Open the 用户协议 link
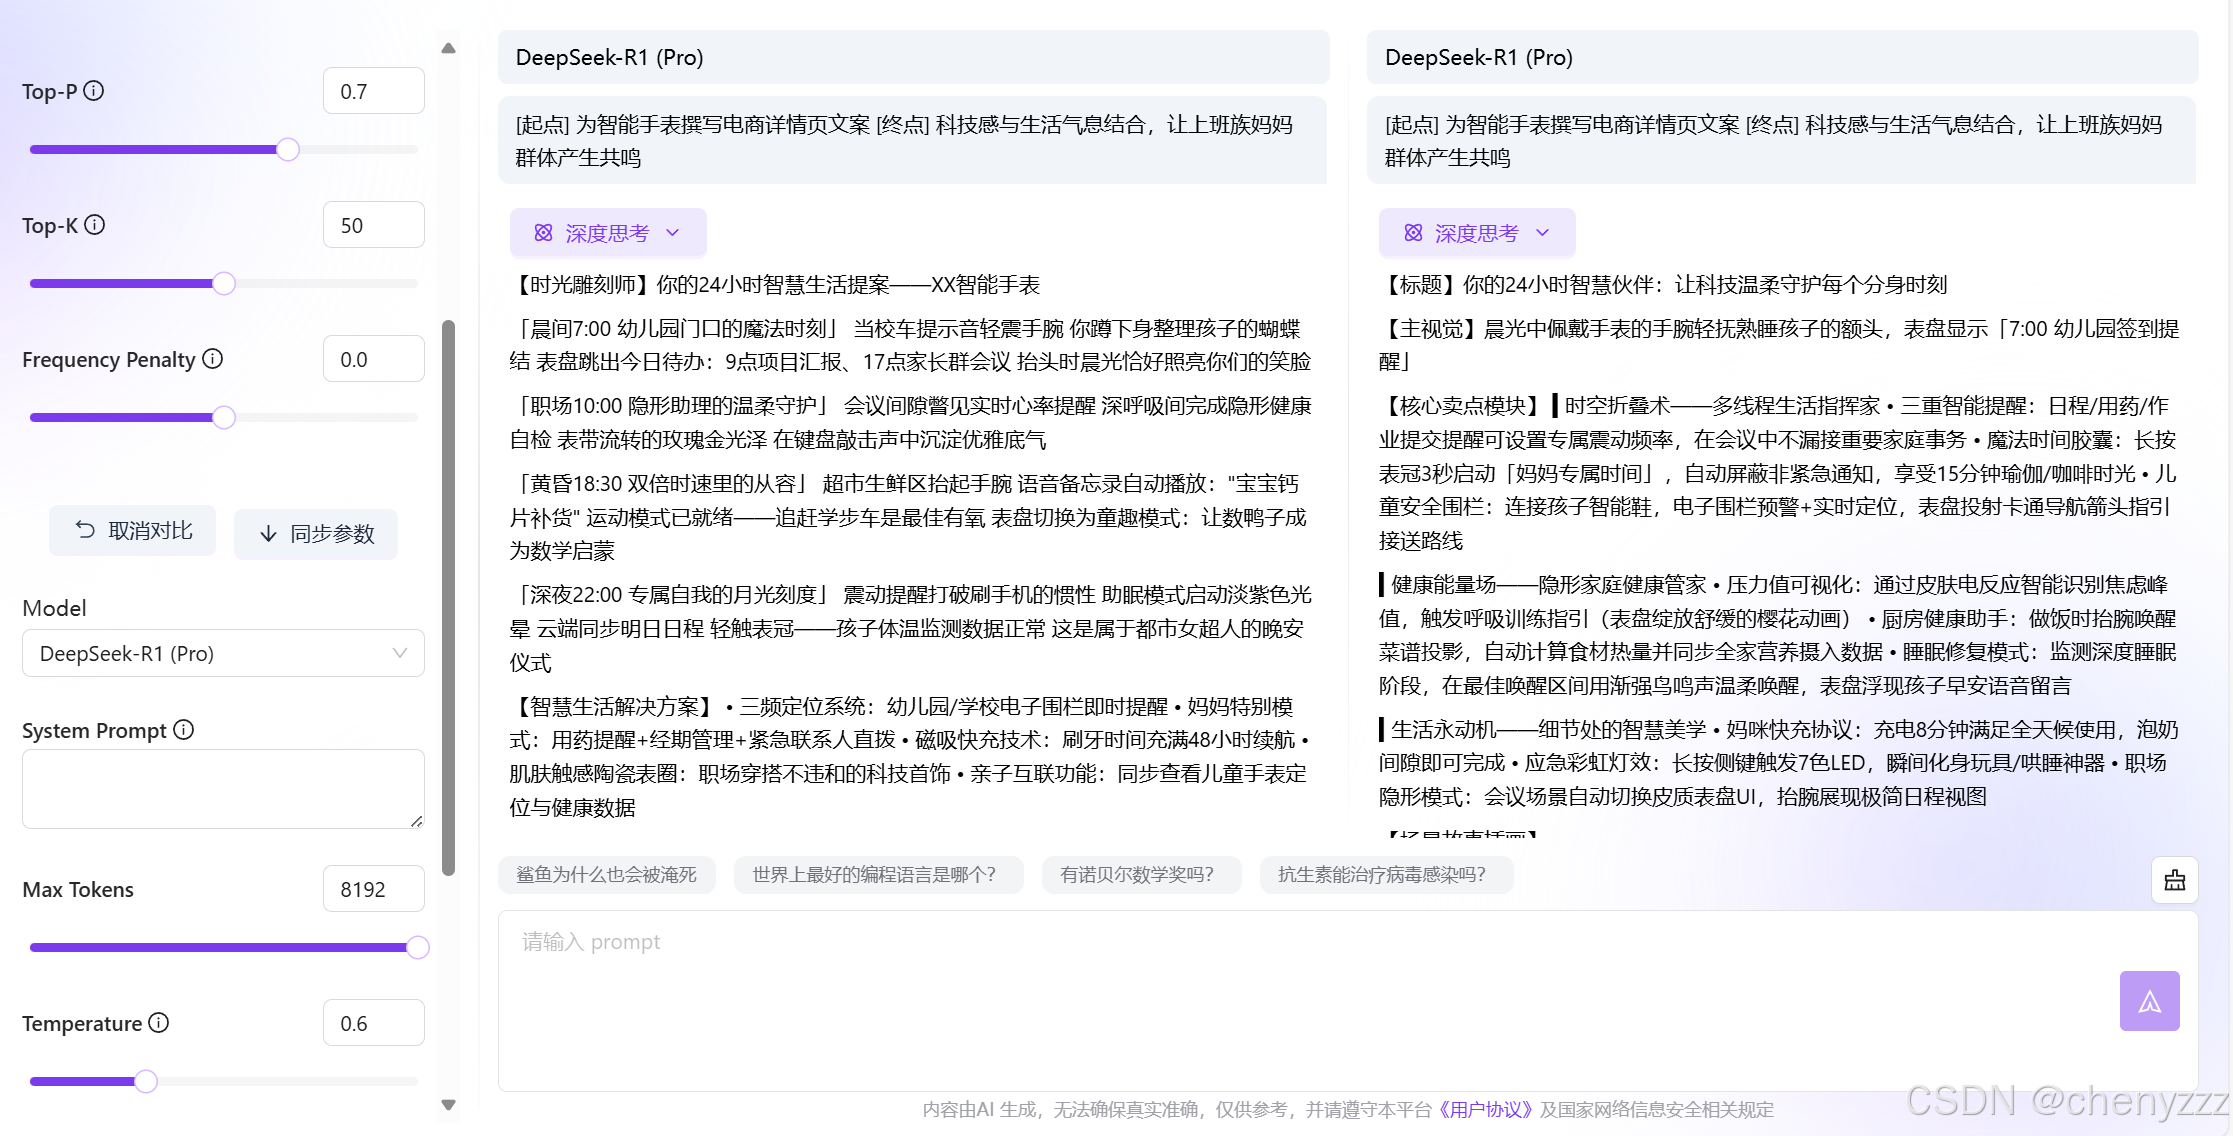 [1485, 1109]
